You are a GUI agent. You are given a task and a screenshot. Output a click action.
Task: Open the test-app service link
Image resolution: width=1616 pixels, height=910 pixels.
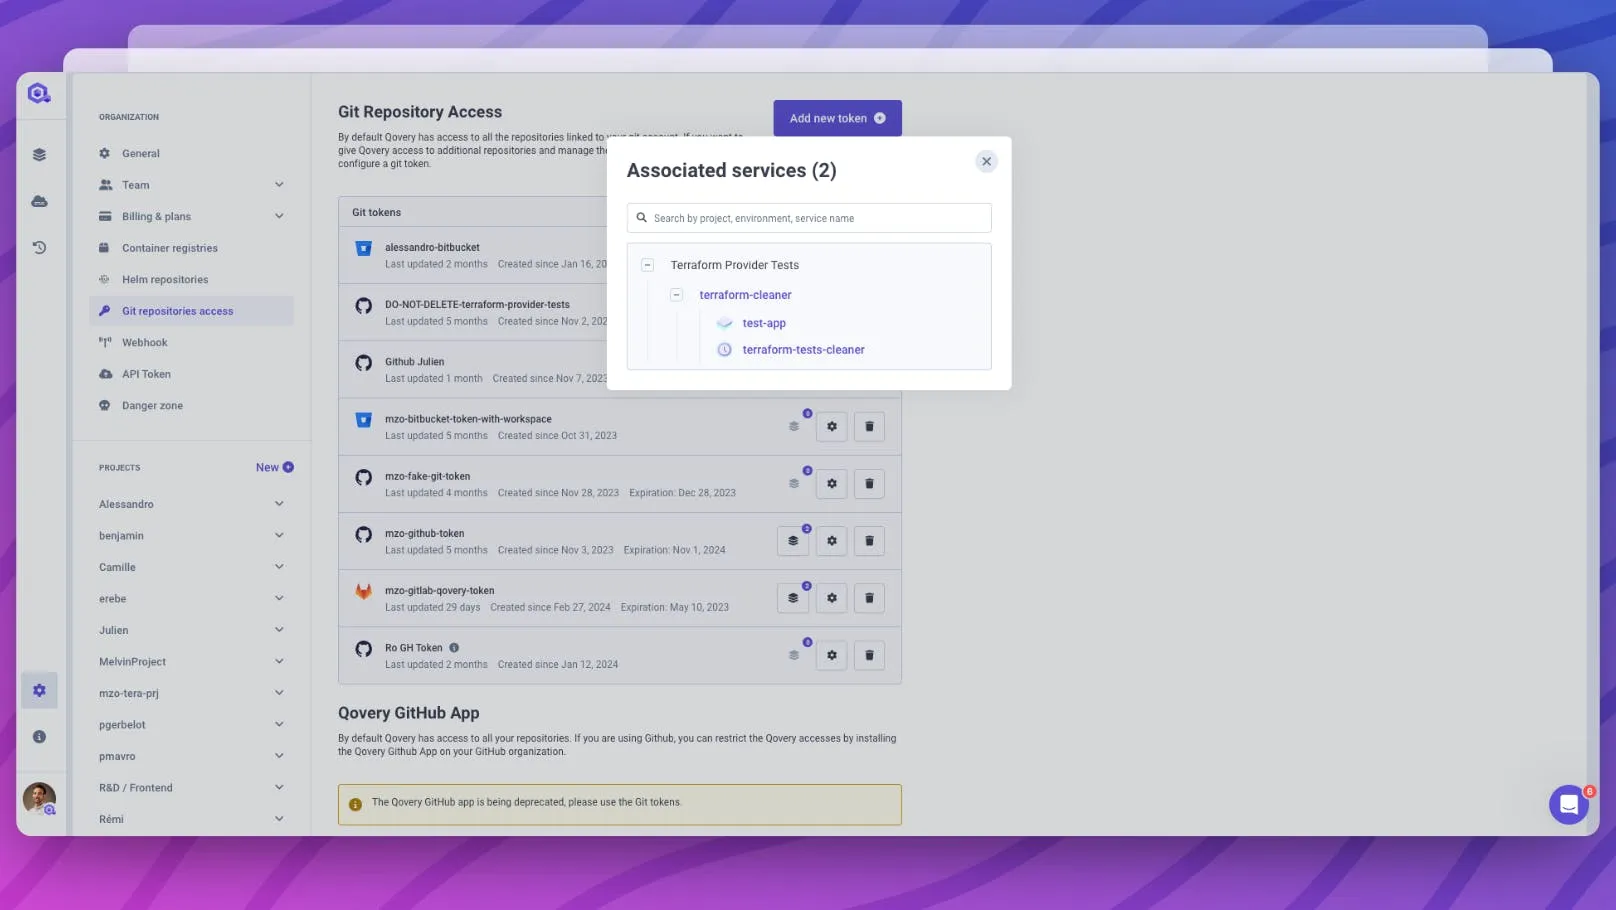tap(764, 323)
